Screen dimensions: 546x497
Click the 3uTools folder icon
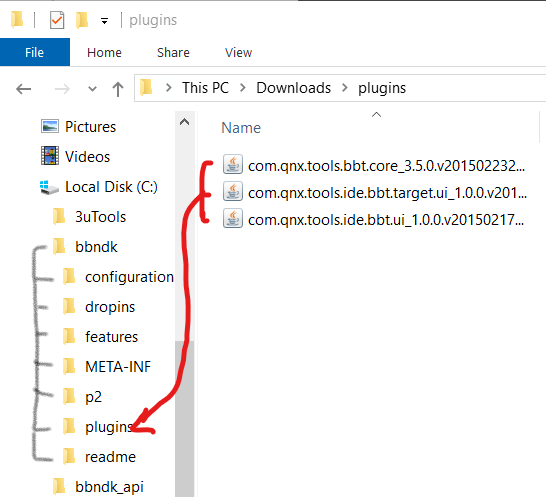59,216
